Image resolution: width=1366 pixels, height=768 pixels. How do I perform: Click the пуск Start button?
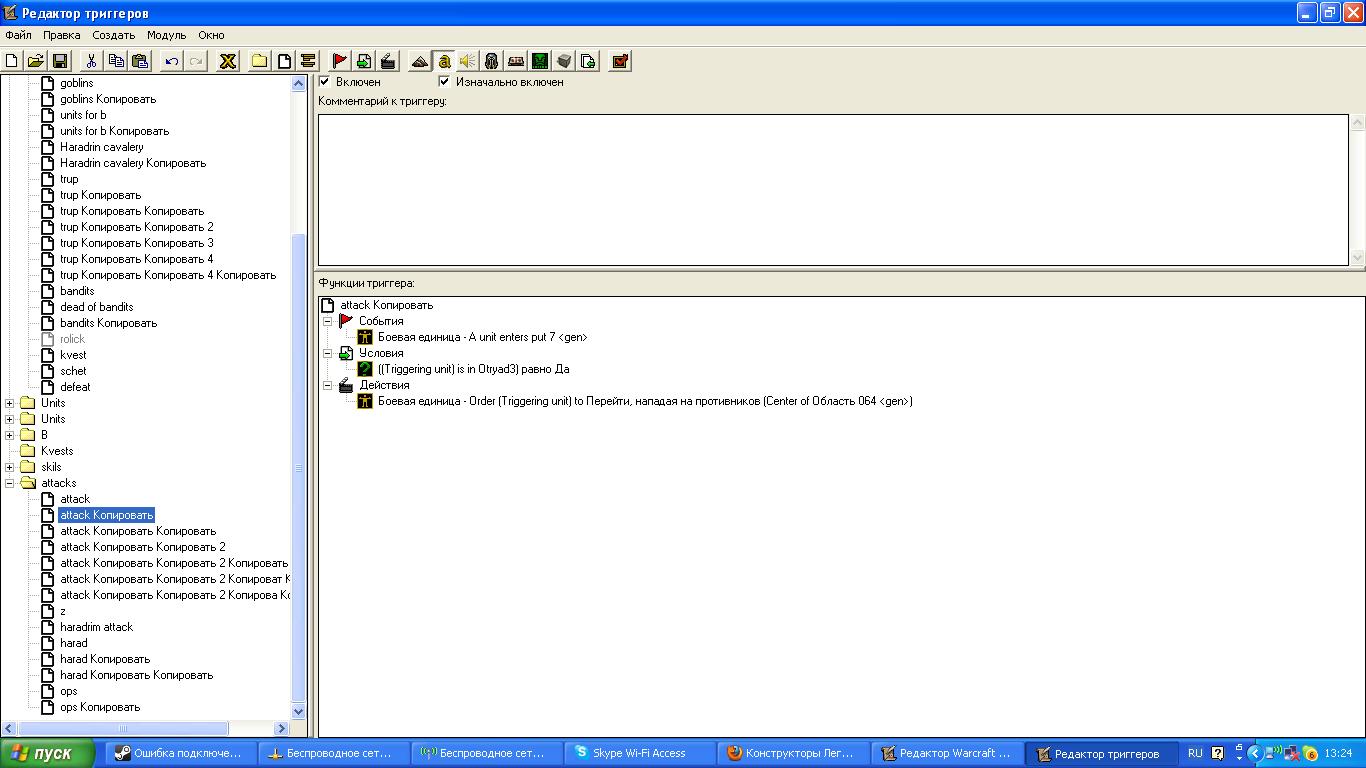click(48, 753)
